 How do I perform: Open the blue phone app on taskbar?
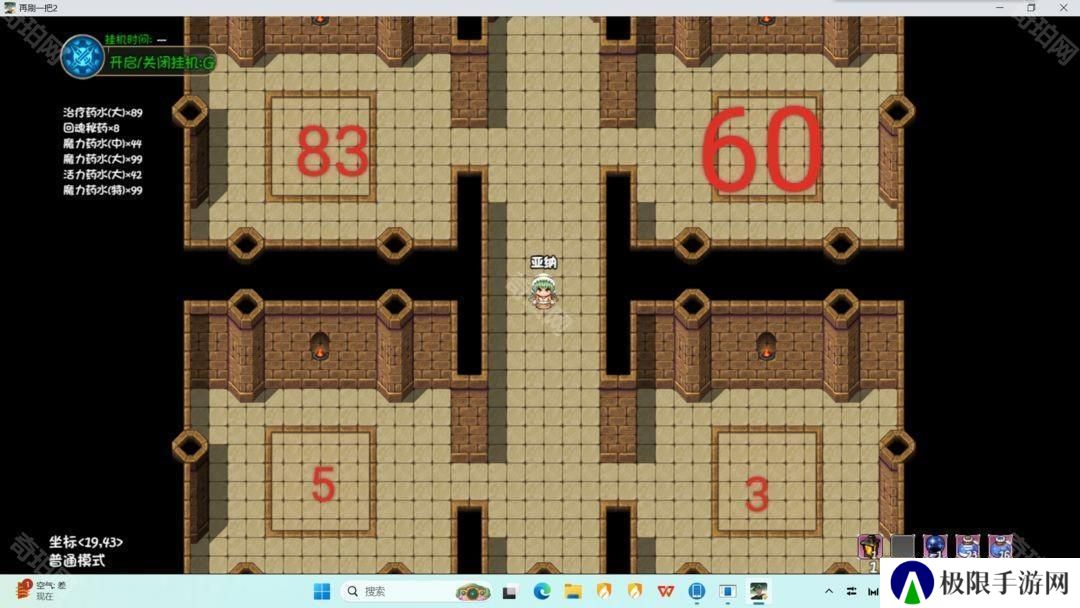click(696, 591)
